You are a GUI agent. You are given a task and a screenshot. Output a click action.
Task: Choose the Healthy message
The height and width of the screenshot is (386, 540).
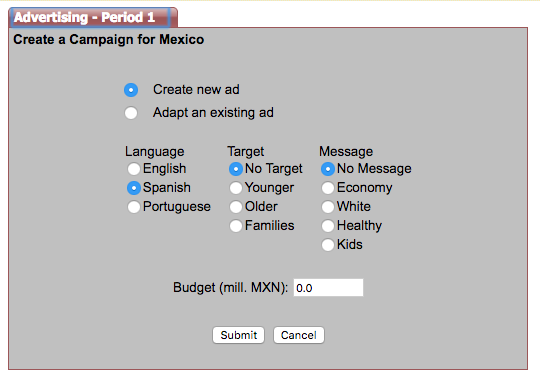(x=328, y=226)
